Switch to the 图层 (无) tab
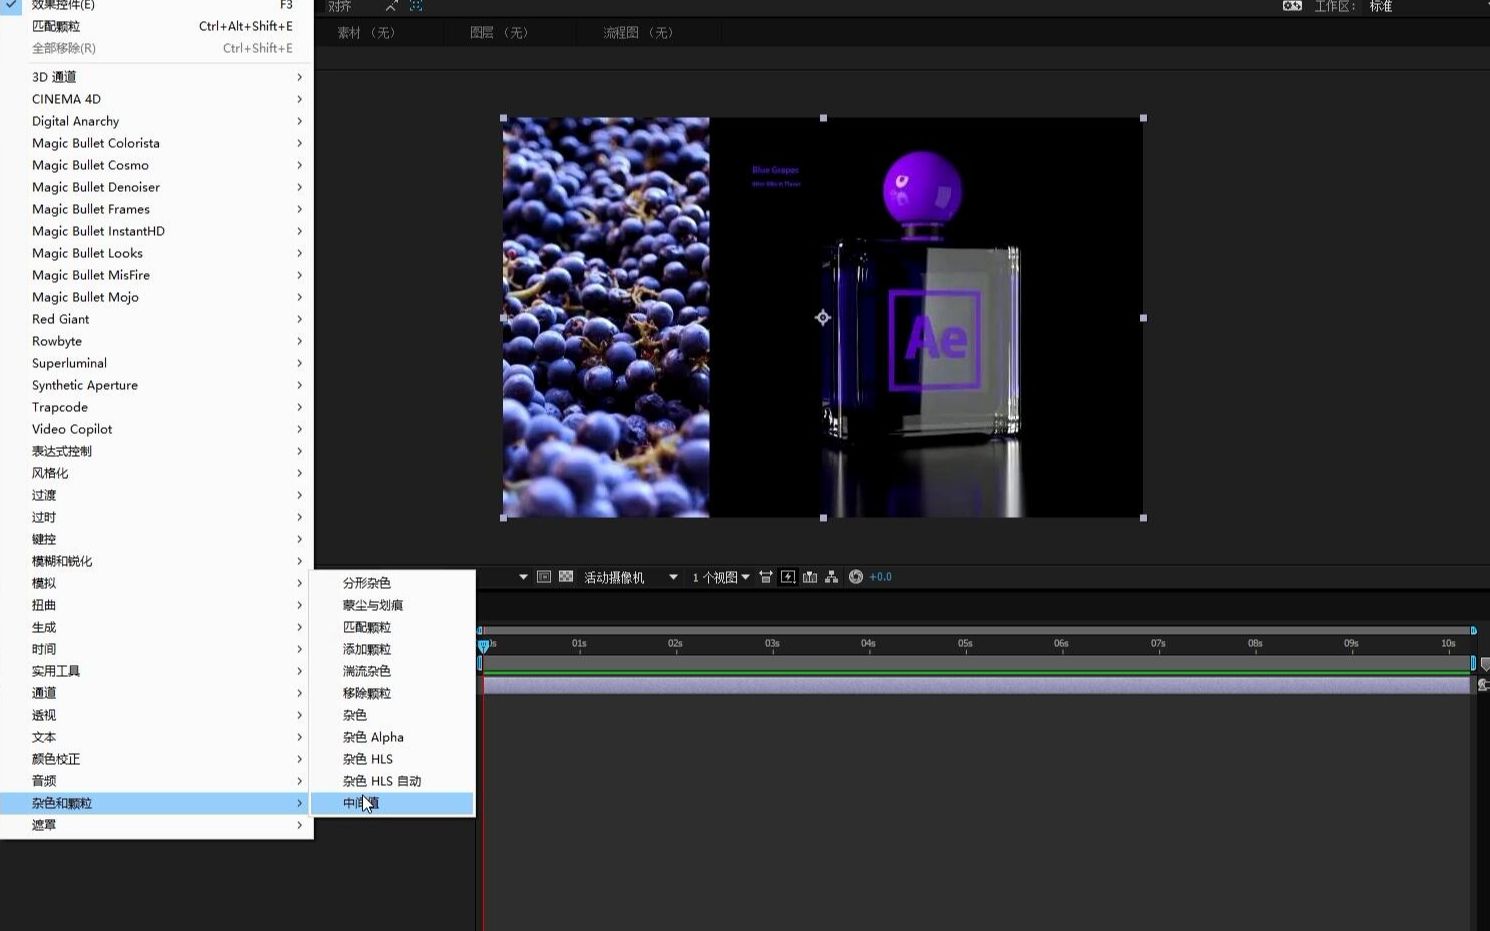1490x931 pixels. pos(499,33)
